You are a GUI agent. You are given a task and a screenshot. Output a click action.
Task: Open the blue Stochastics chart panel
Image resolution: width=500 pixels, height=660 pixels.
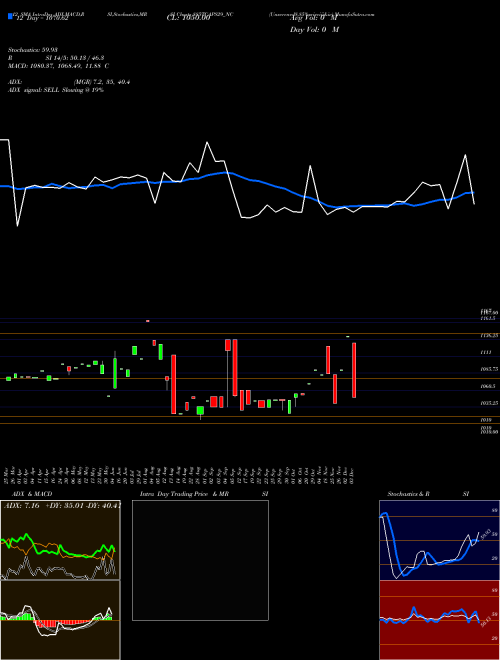click(x=439, y=540)
